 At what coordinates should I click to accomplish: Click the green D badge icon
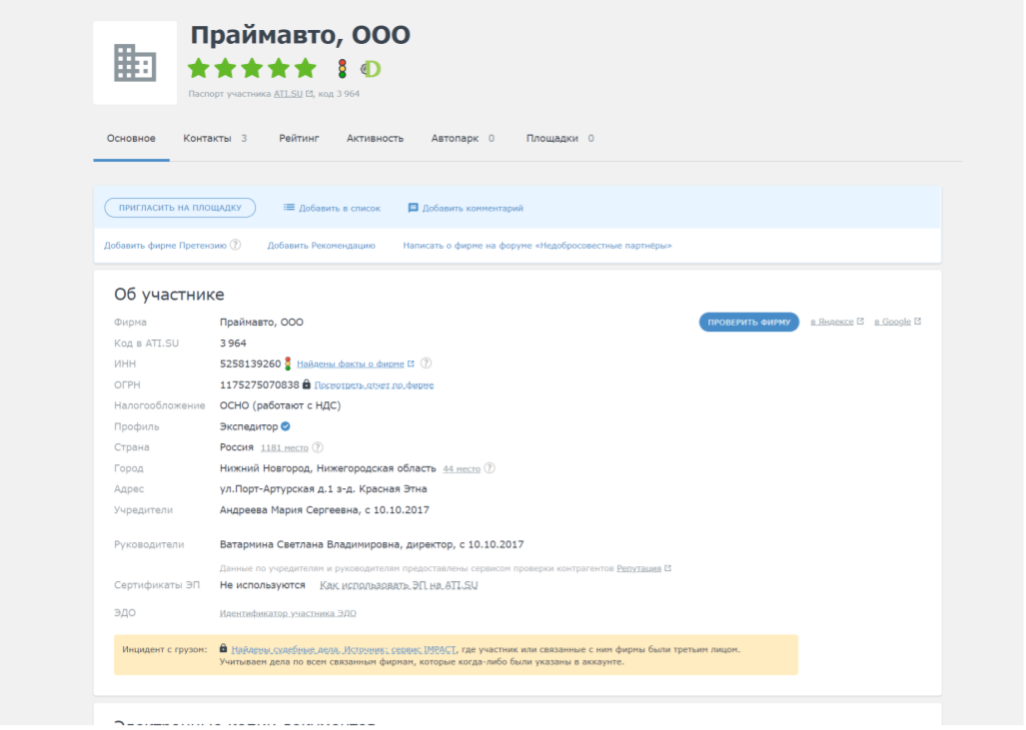tap(371, 68)
